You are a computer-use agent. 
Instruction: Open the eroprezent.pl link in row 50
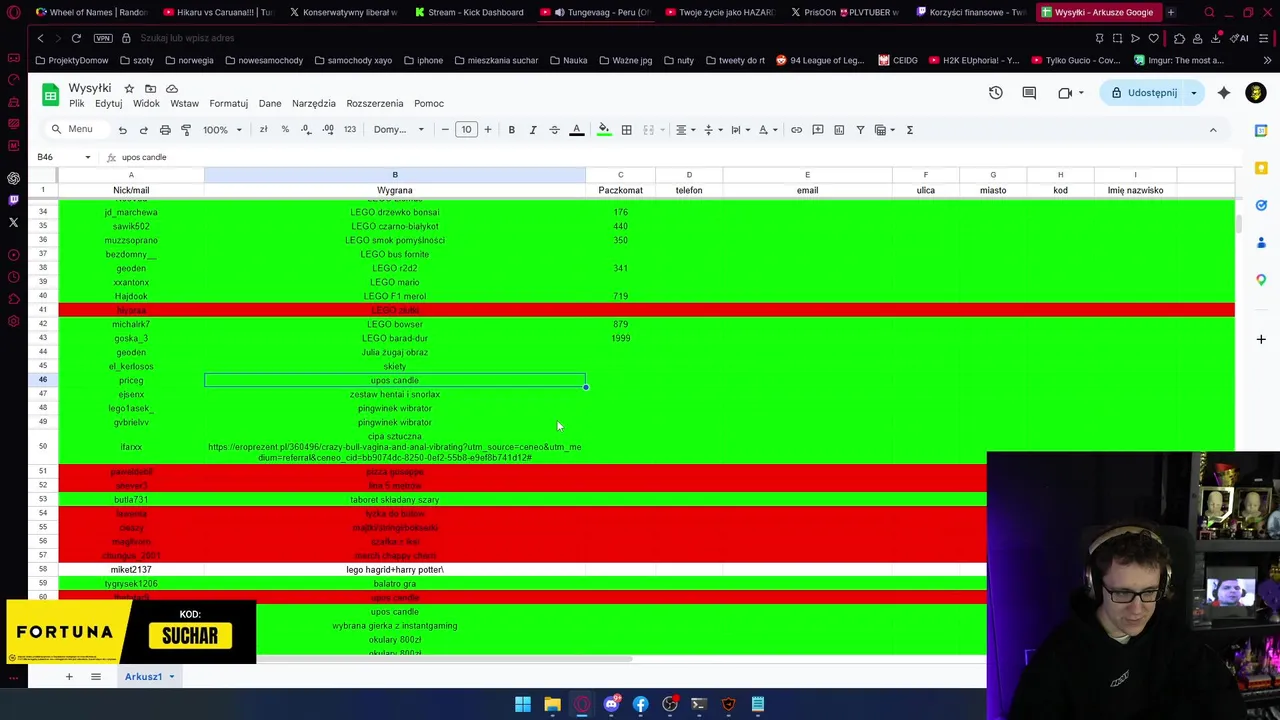(x=394, y=452)
